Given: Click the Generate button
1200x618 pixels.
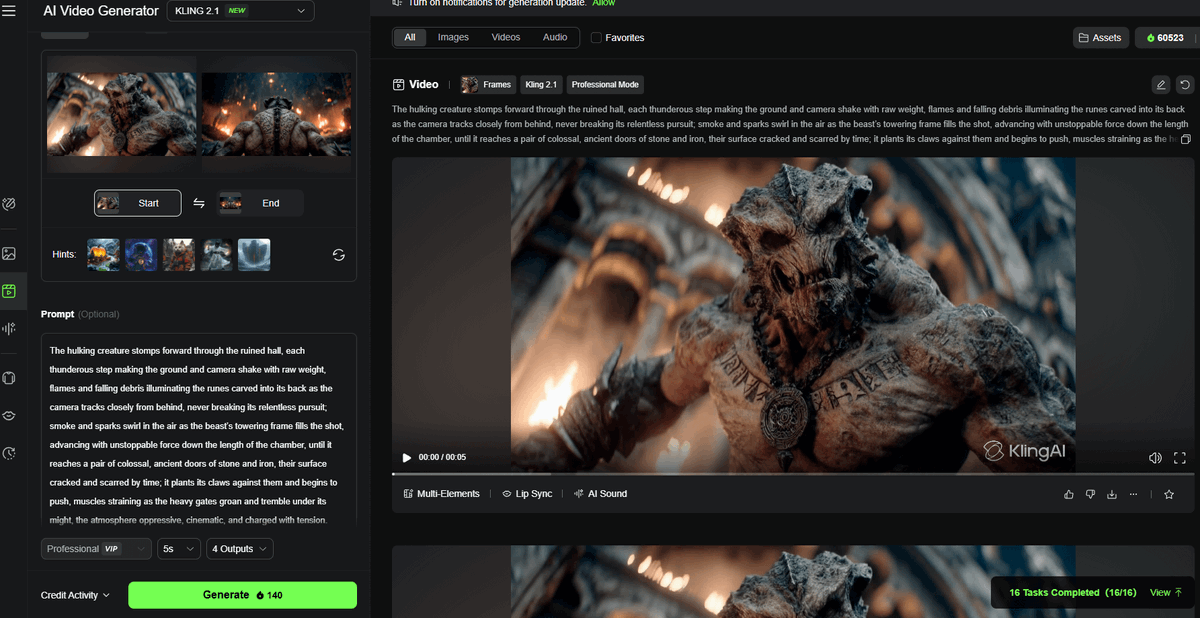Looking at the screenshot, I should [x=242, y=595].
